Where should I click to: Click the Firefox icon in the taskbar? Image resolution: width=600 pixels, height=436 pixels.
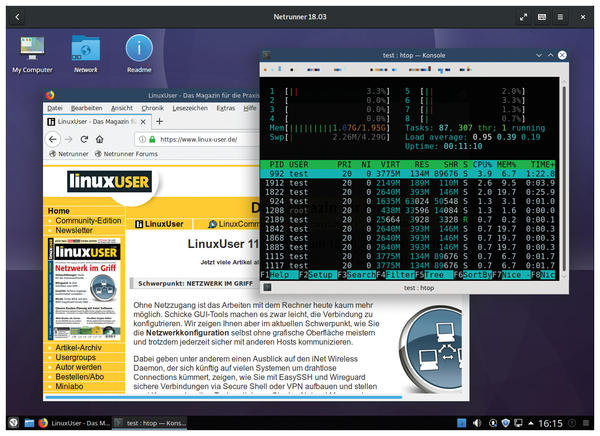(43, 423)
